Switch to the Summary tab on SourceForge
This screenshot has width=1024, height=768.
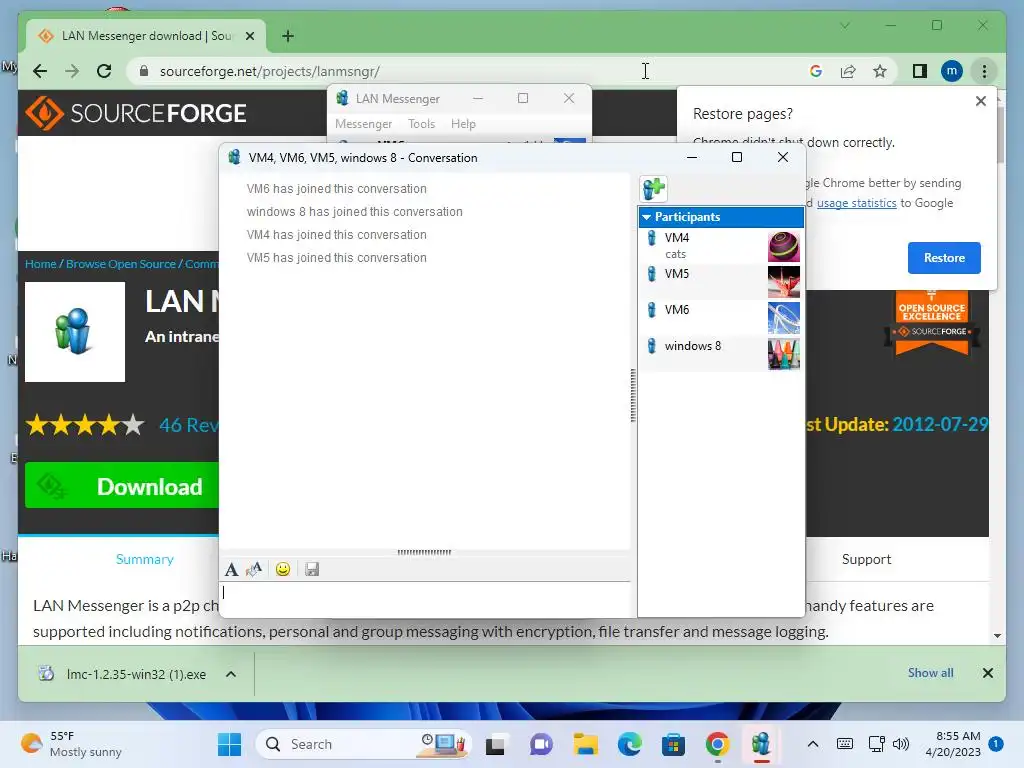(144, 559)
